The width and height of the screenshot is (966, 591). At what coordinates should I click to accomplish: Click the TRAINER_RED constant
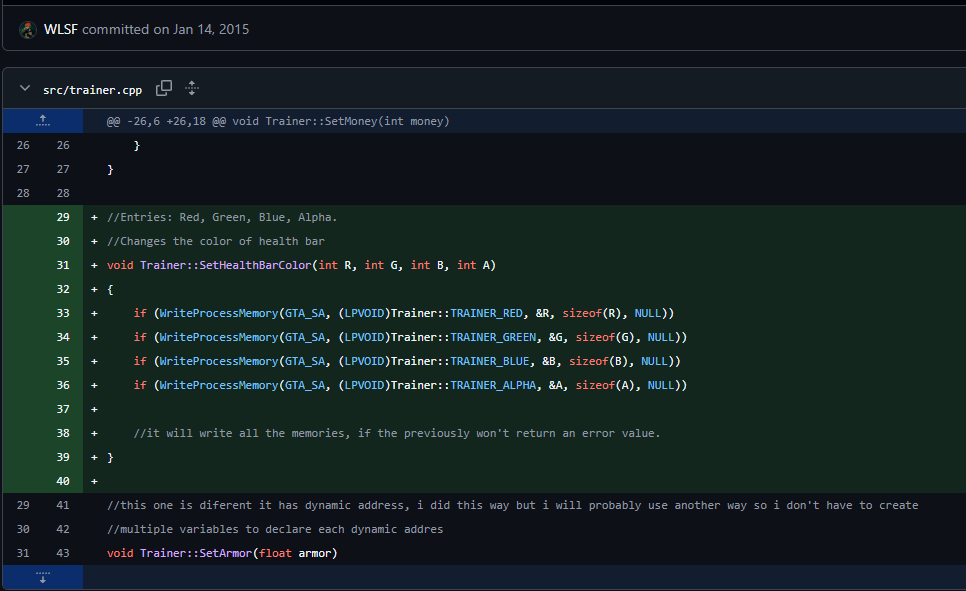pos(487,313)
